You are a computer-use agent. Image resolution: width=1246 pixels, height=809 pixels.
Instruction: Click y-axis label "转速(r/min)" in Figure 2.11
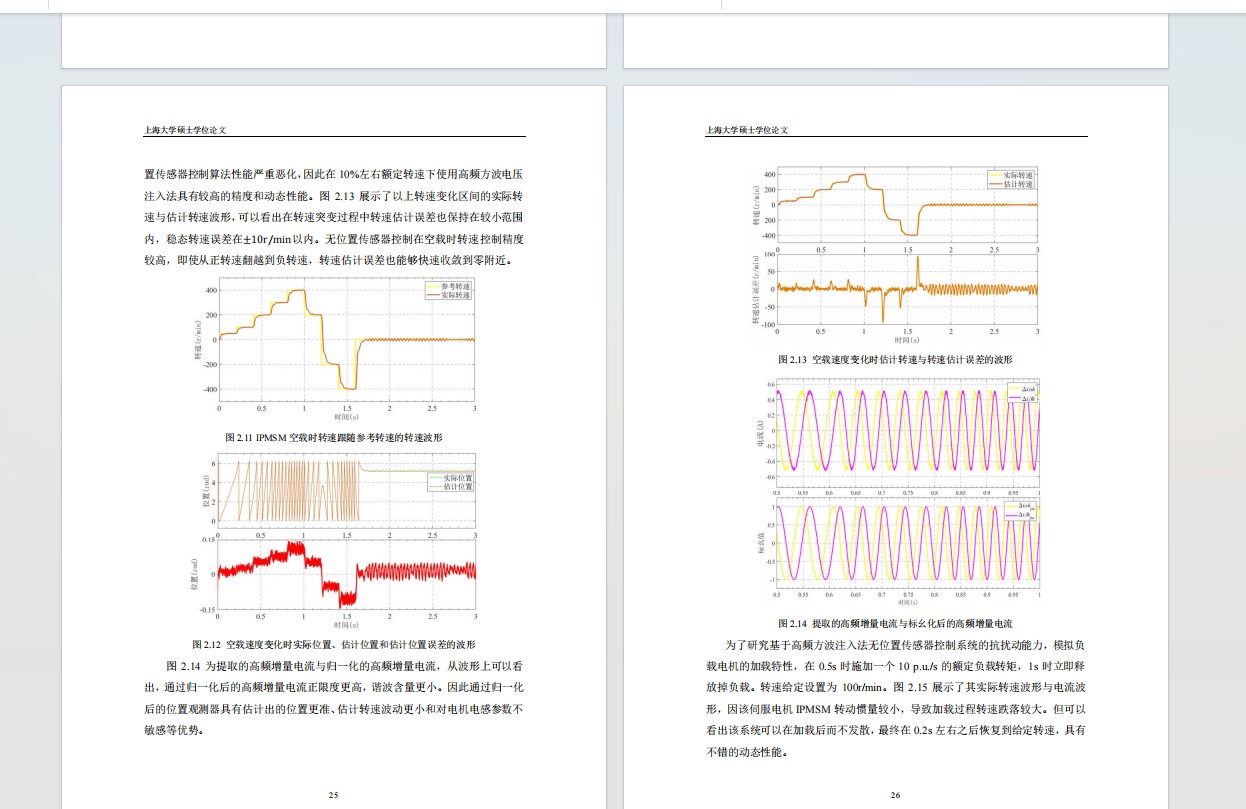(199, 340)
